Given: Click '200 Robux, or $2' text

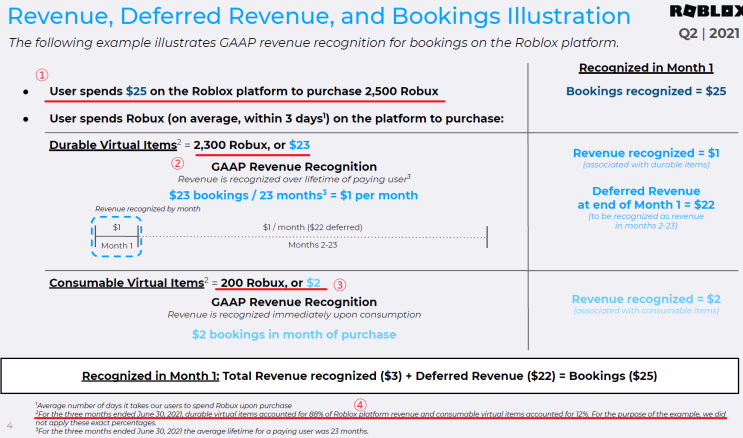Looking at the screenshot, I should pos(271,283).
